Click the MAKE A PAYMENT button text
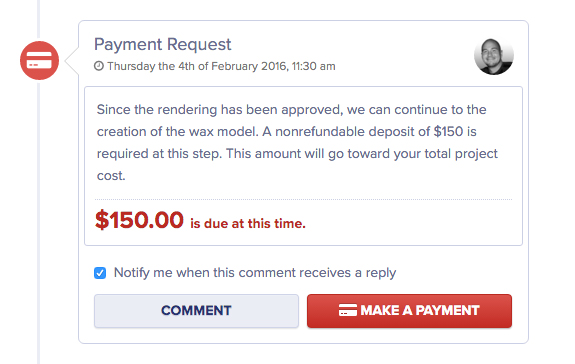The image size is (575, 364). point(420,310)
